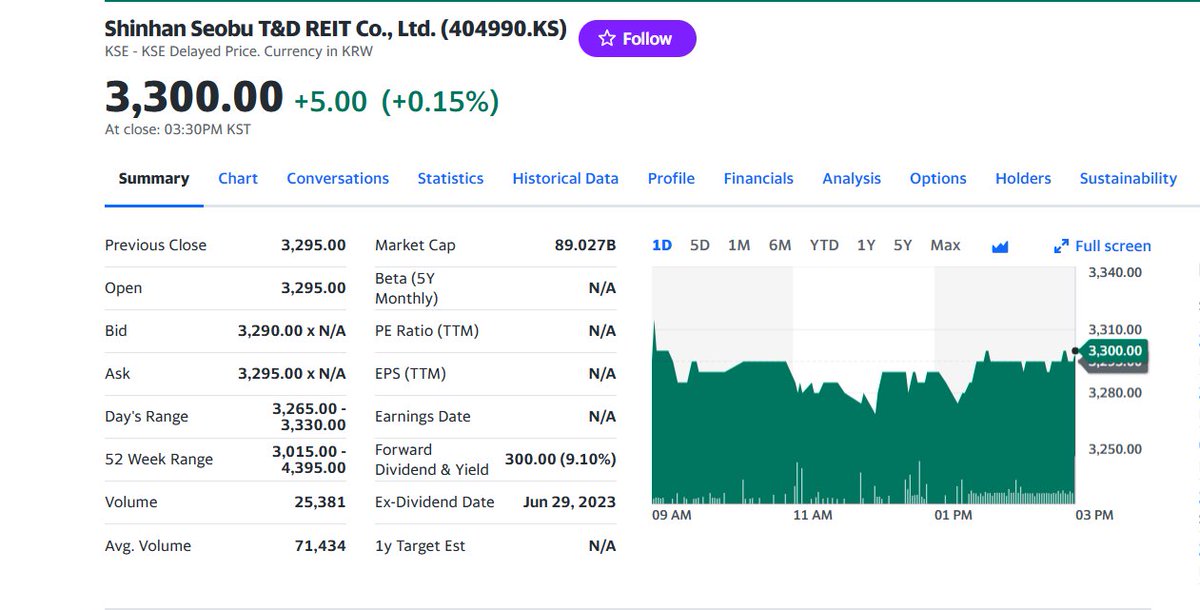This screenshot has height=610, width=1200.
Task: Click the 11 AM chart axis label
Action: tap(812, 515)
